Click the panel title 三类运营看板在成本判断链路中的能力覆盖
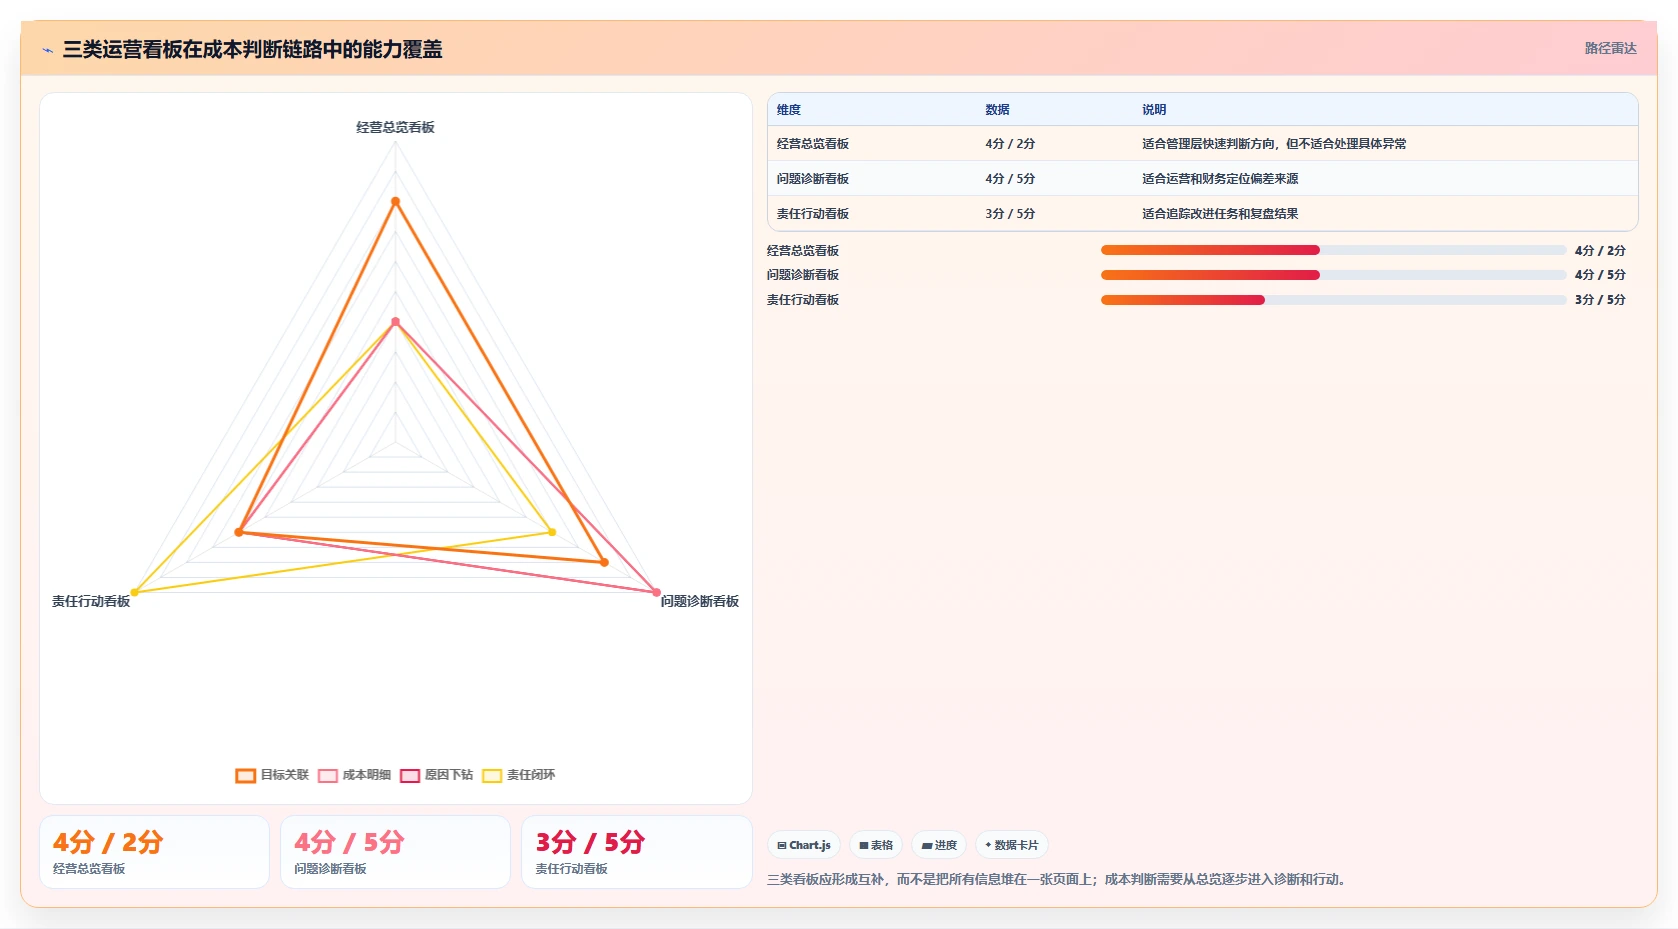This screenshot has width=1678, height=929. pos(252,49)
